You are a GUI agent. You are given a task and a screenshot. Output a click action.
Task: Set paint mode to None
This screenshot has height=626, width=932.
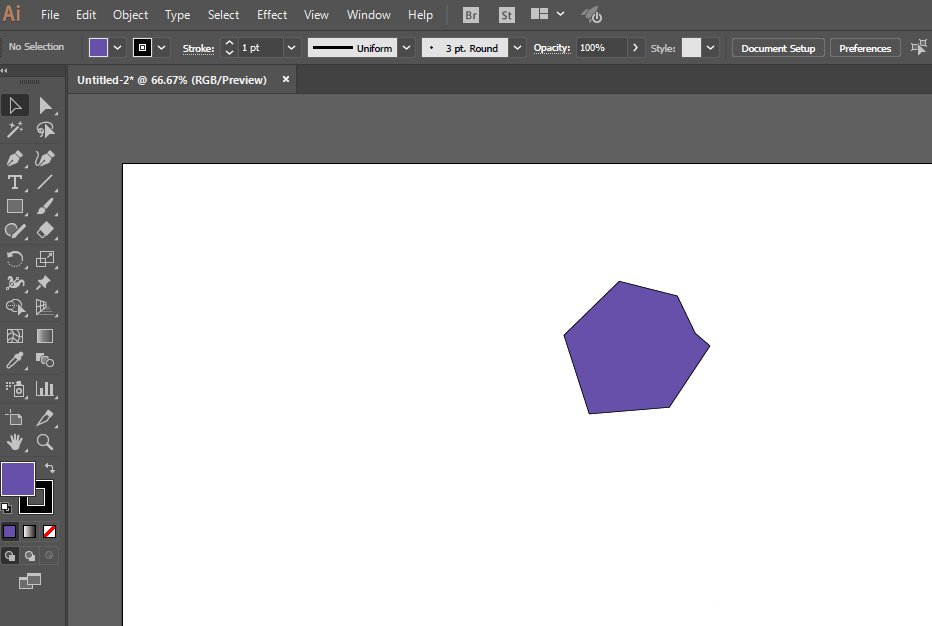point(49,531)
